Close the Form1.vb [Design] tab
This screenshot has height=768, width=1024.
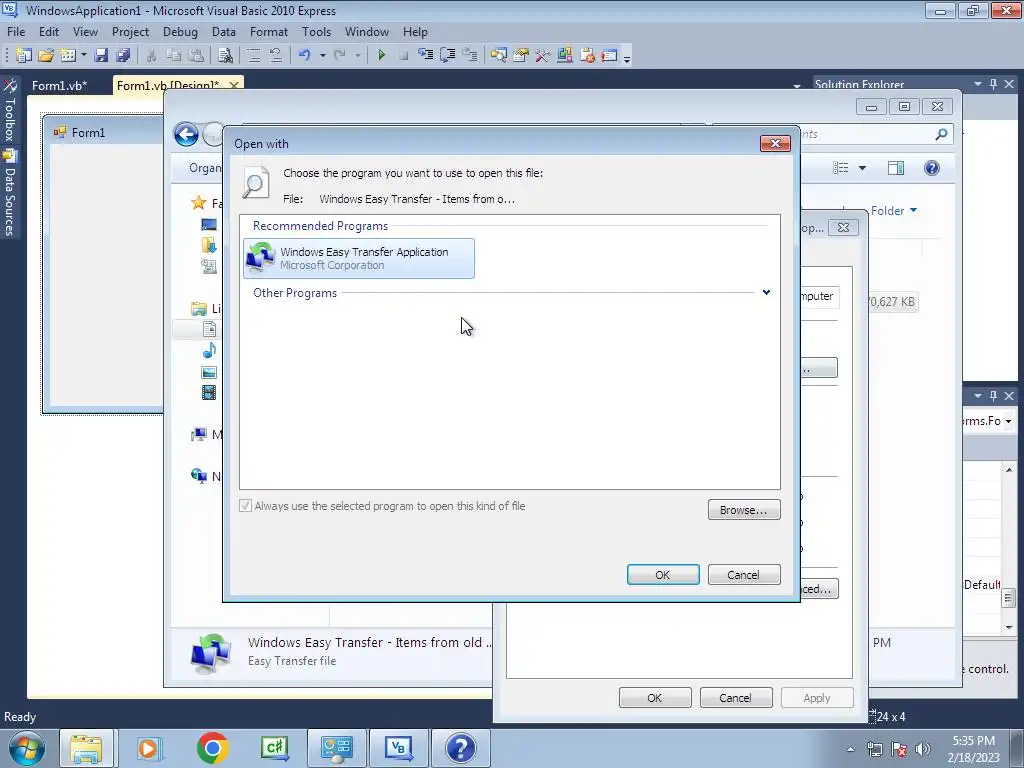click(234, 86)
